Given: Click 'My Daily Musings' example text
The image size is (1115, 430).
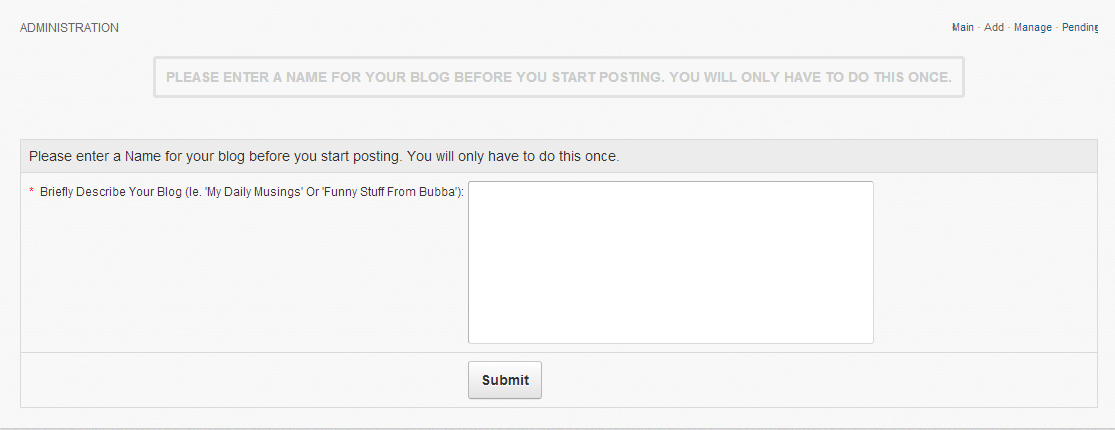Looking at the screenshot, I should 253,191.
